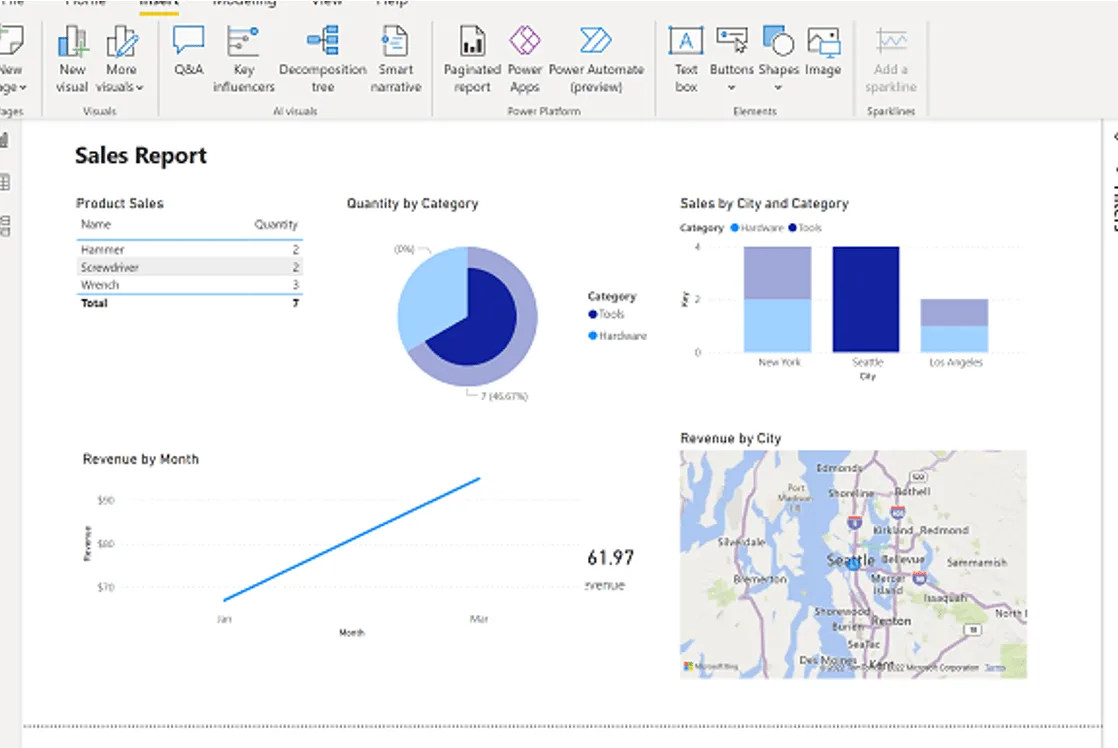Select the Wrench row in table

point(190,285)
